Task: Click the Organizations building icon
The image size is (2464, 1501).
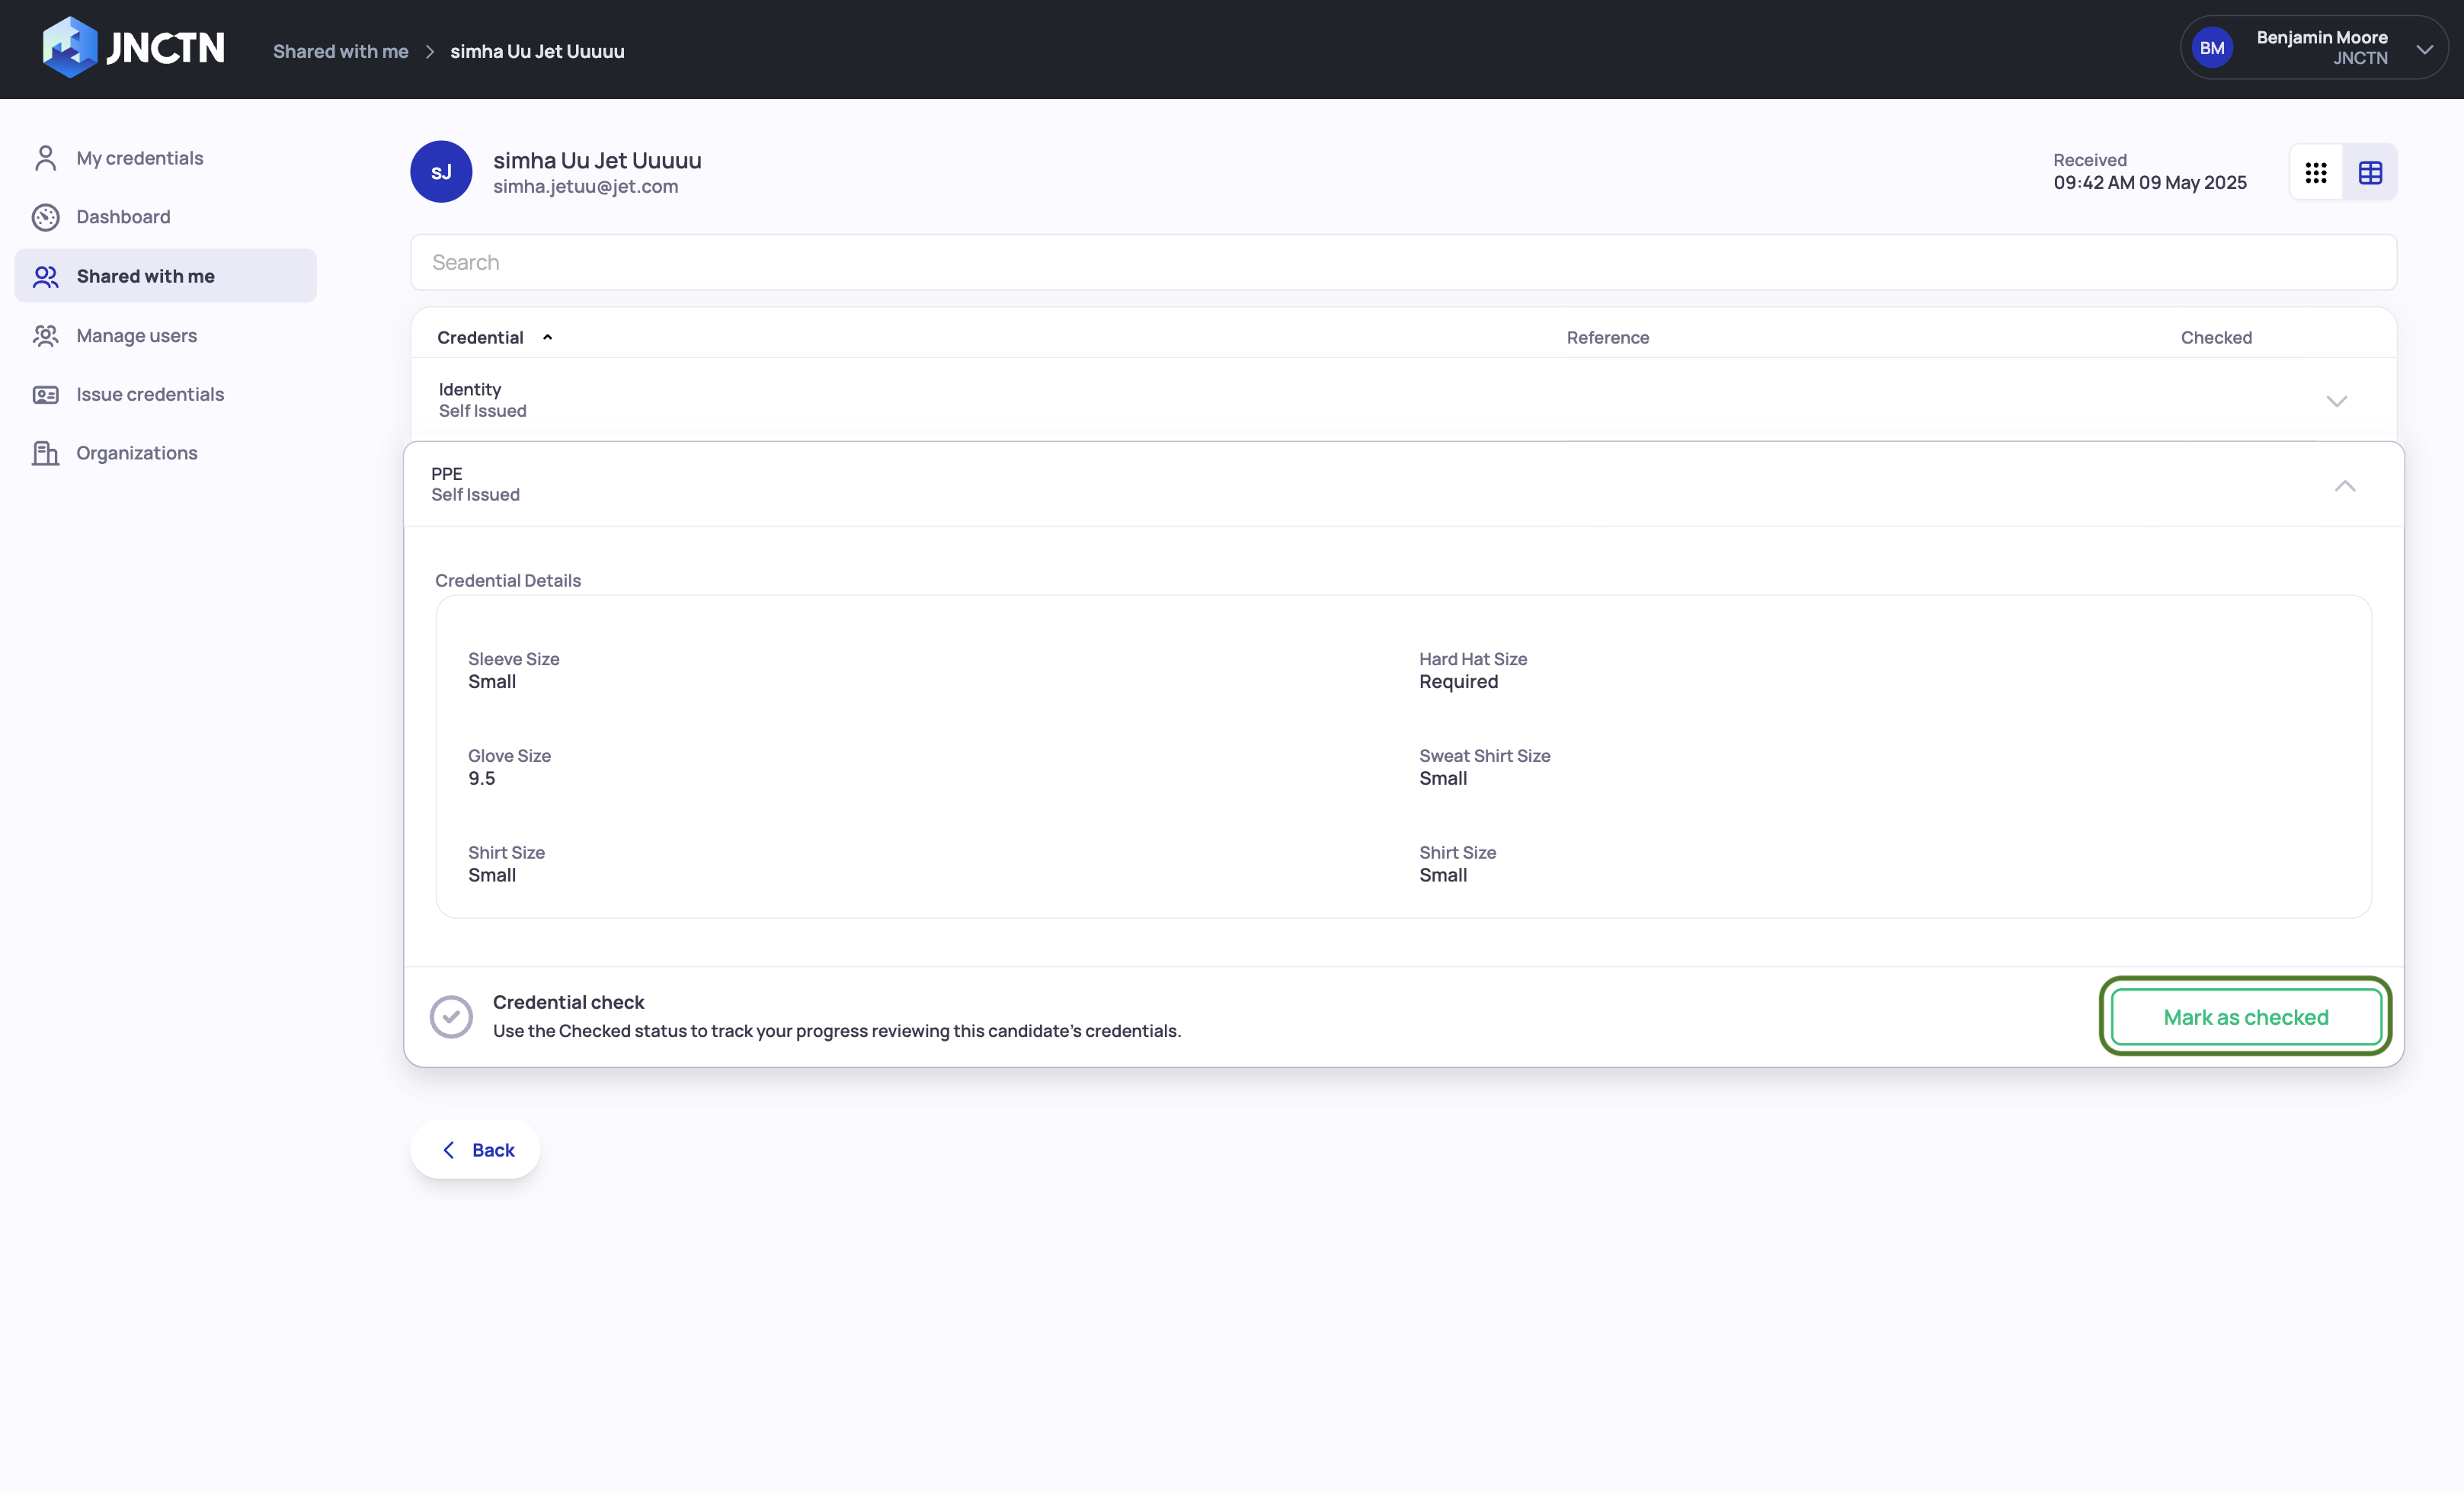Action: [x=45, y=453]
